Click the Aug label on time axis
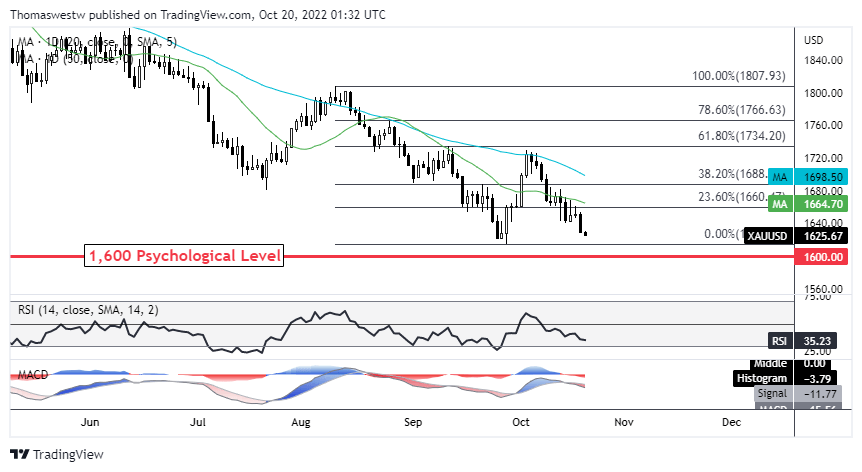Viewport: 862px width, 472px height. tap(301, 422)
